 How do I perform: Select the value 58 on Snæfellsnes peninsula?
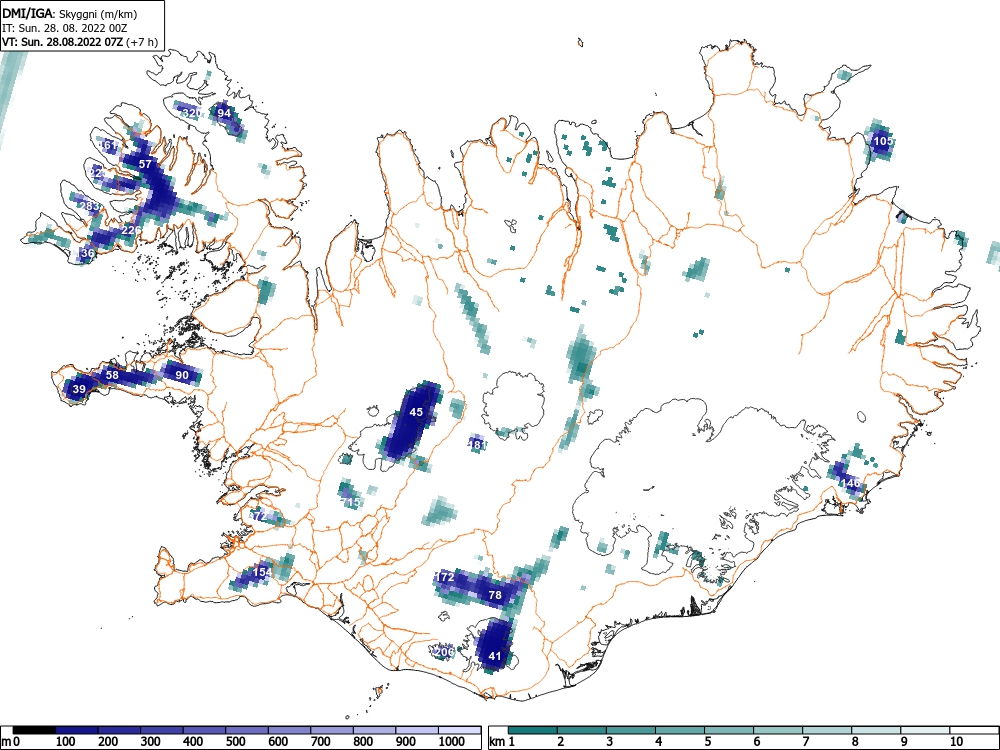pyautogui.click(x=112, y=375)
